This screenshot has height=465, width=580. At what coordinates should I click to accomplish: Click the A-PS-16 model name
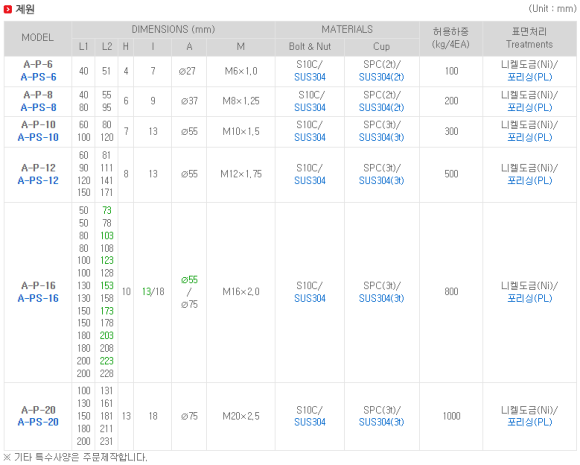[38, 298]
